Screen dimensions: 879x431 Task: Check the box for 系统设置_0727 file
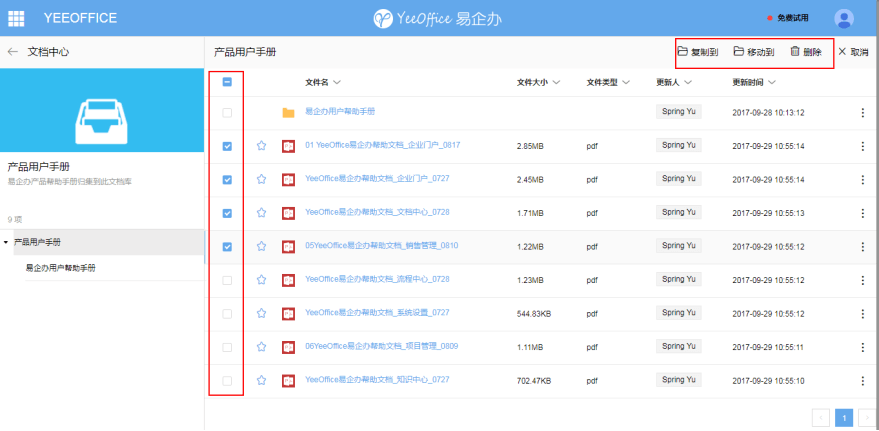(227, 314)
